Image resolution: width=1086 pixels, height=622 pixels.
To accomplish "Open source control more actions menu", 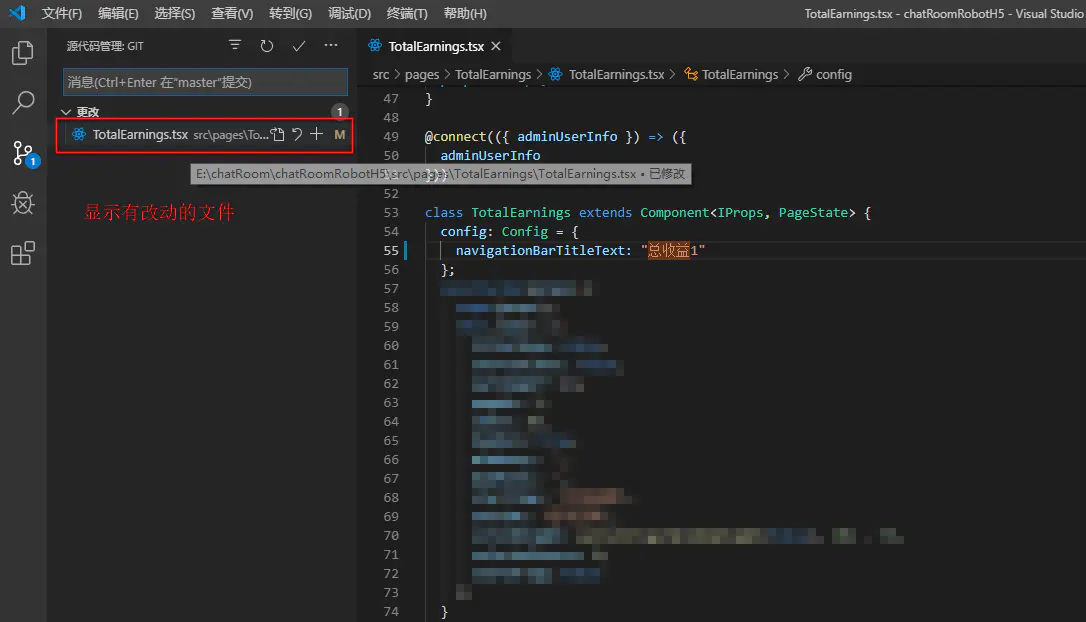I will (331, 46).
